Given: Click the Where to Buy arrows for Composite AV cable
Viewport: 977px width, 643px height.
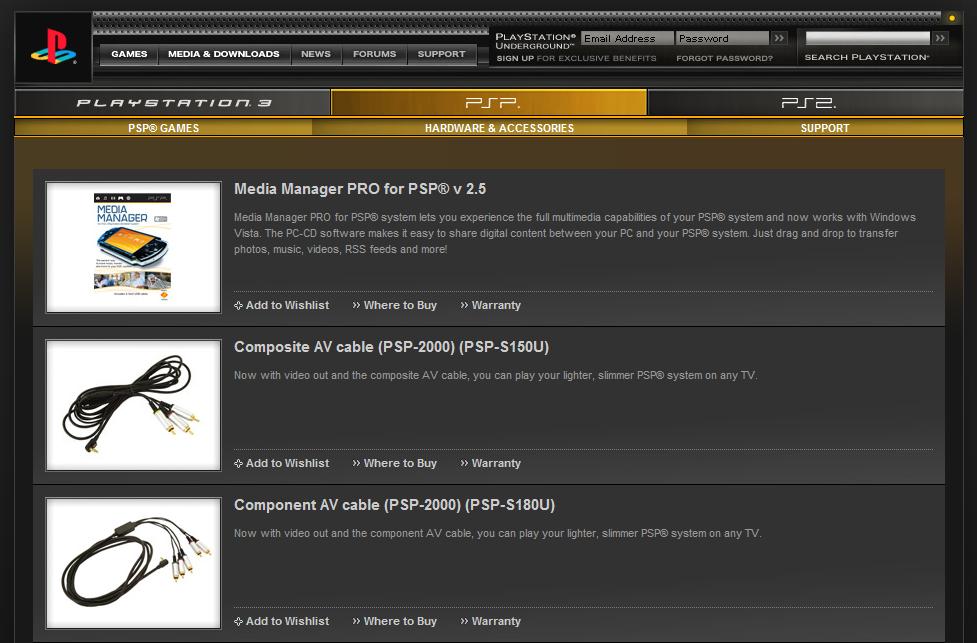Looking at the screenshot, I should click(355, 463).
